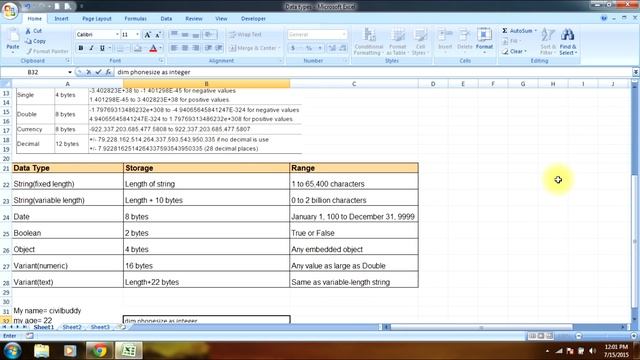Screen dimensions: 640x360
Task: Align text left
Action: tap(174, 48)
